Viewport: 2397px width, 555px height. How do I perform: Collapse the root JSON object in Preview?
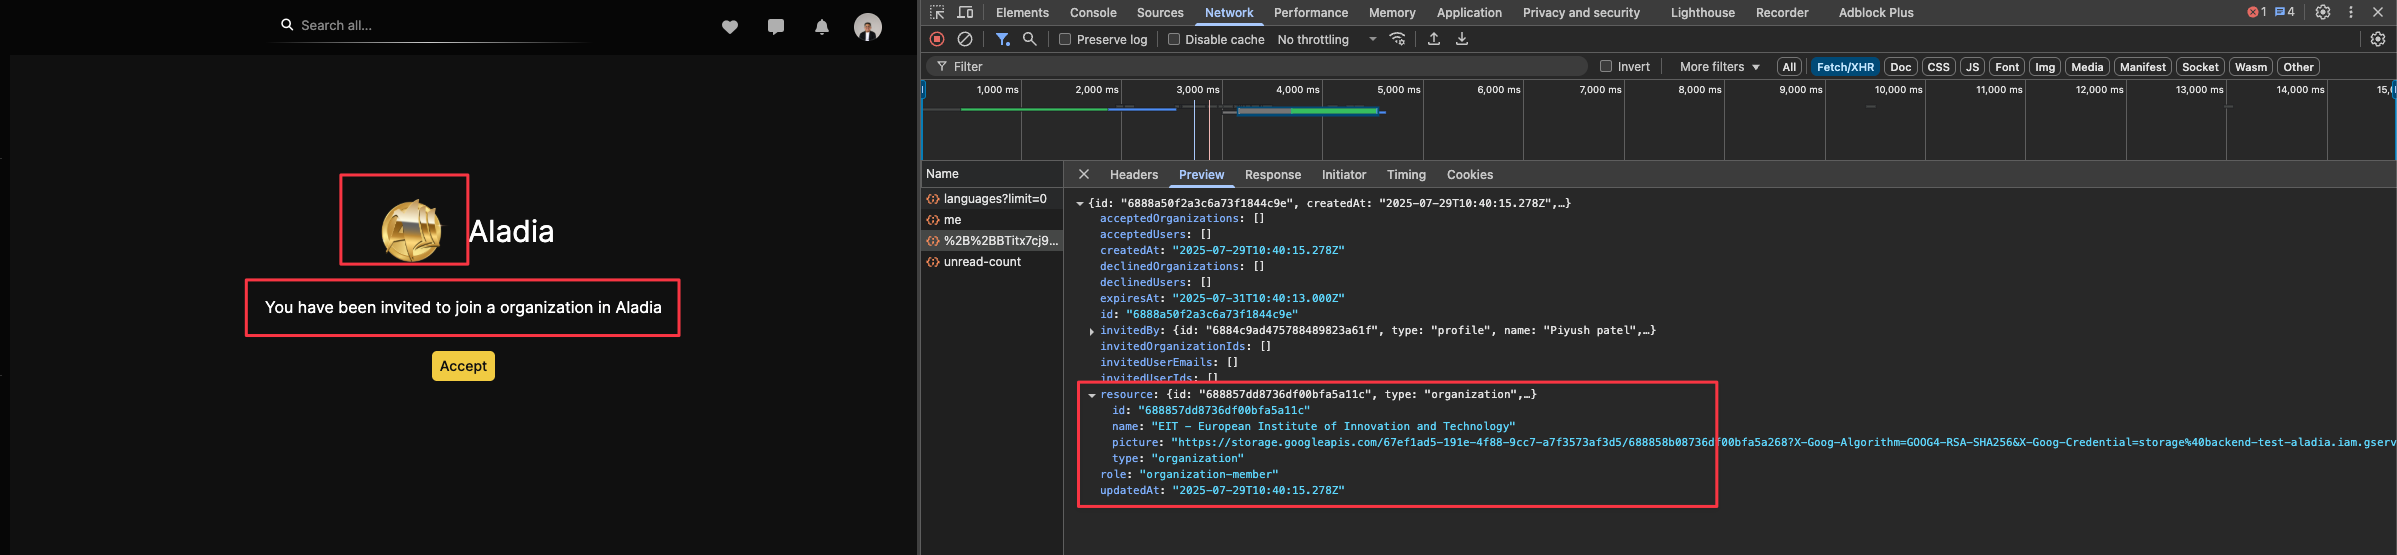pos(1080,203)
